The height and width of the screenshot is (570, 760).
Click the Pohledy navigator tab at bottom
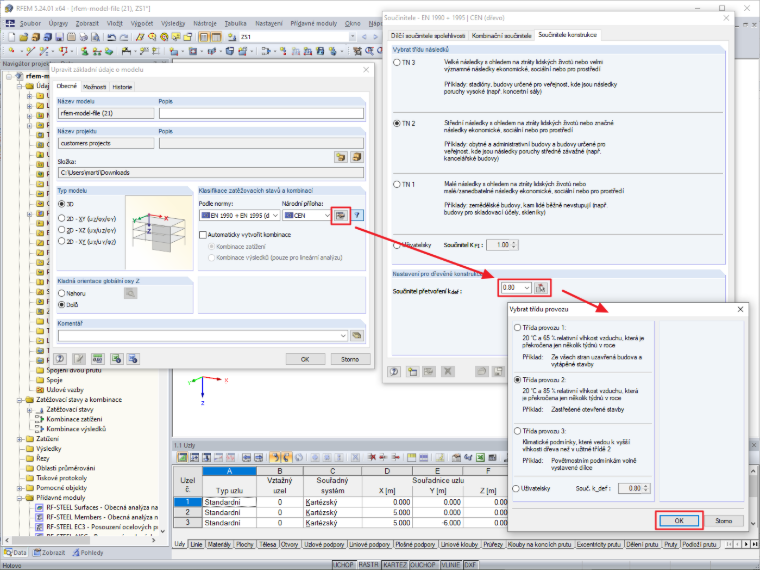(88, 553)
